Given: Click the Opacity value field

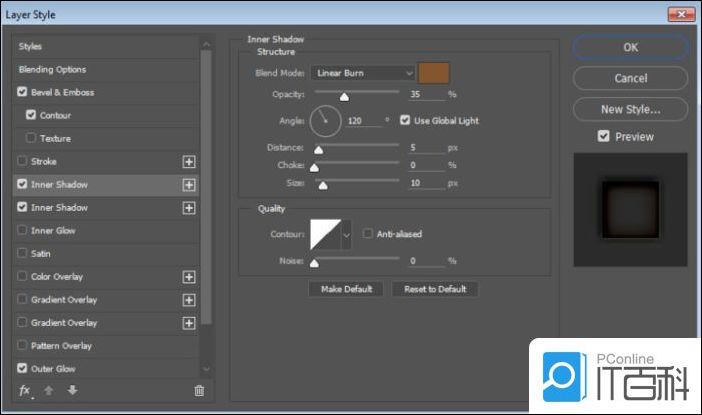Looking at the screenshot, I should pyautogui.click(x=427, y=94).
